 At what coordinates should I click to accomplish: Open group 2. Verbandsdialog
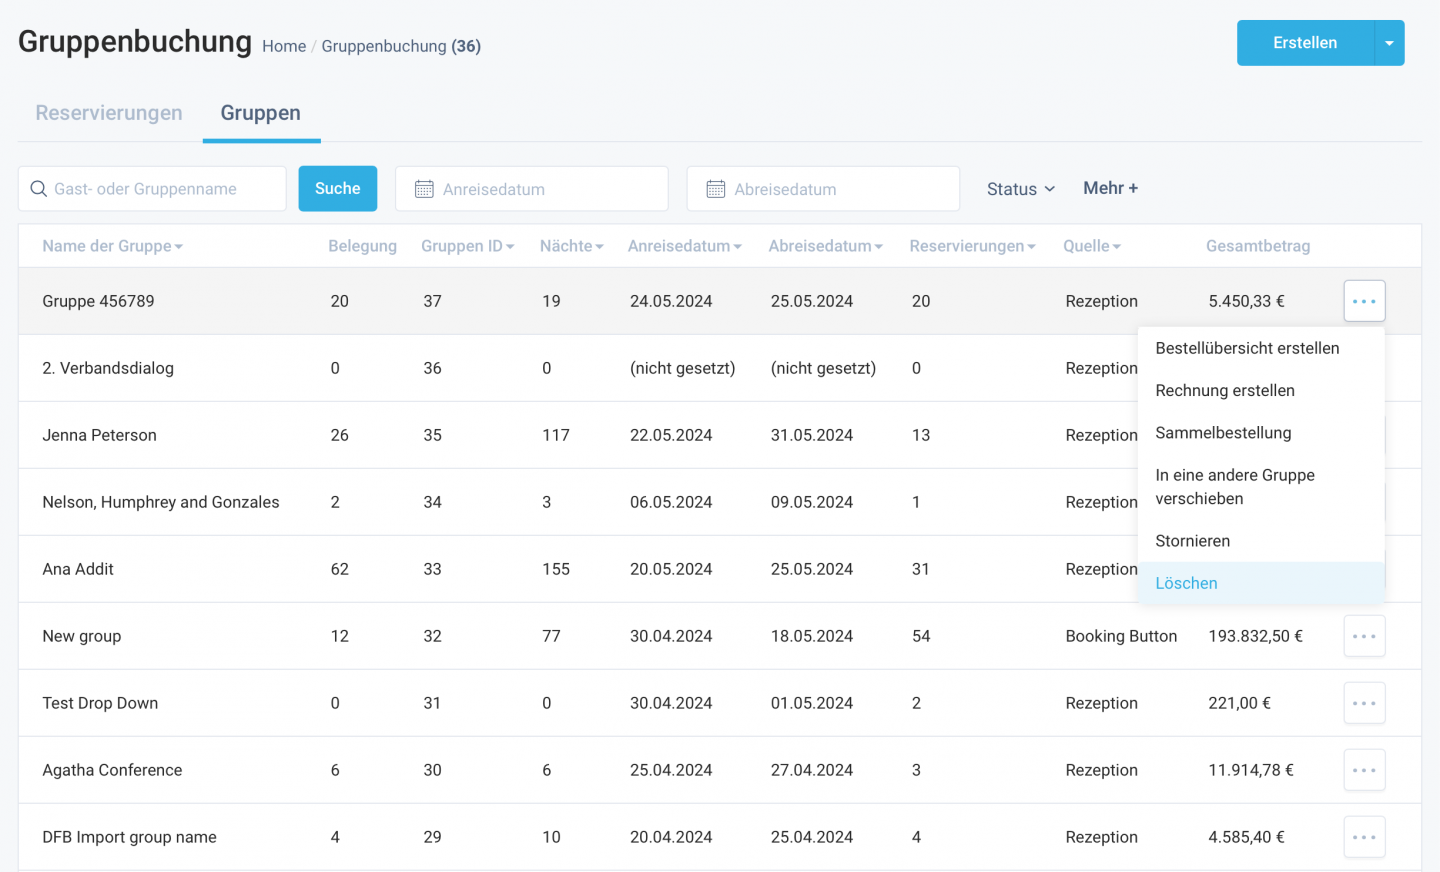click(108, 368)
